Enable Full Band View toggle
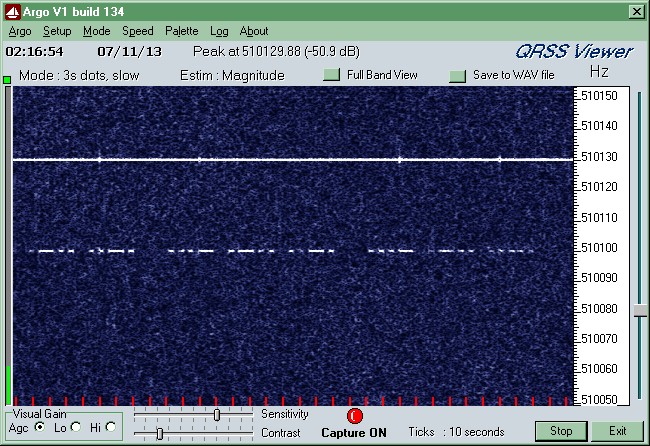650x446 pixels. [332, 75]
